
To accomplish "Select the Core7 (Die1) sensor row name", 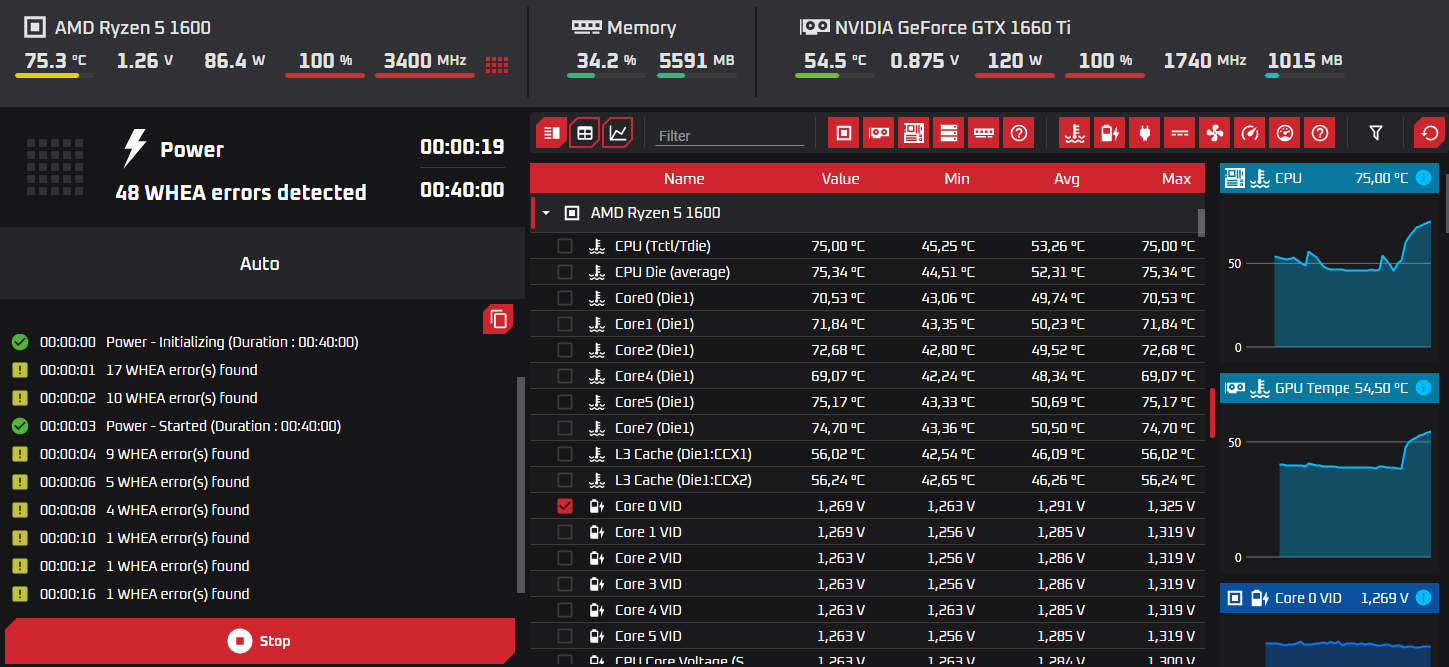I will pos(654,428).
